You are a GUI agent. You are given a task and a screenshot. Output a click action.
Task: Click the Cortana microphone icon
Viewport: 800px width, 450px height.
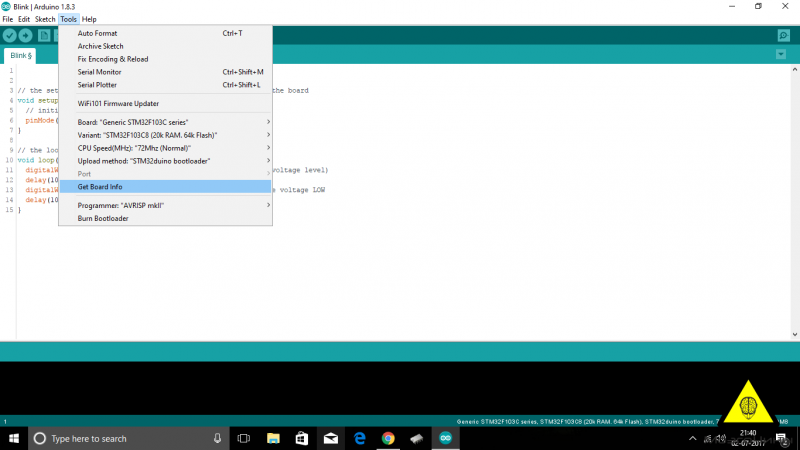[x=217, y=438]
